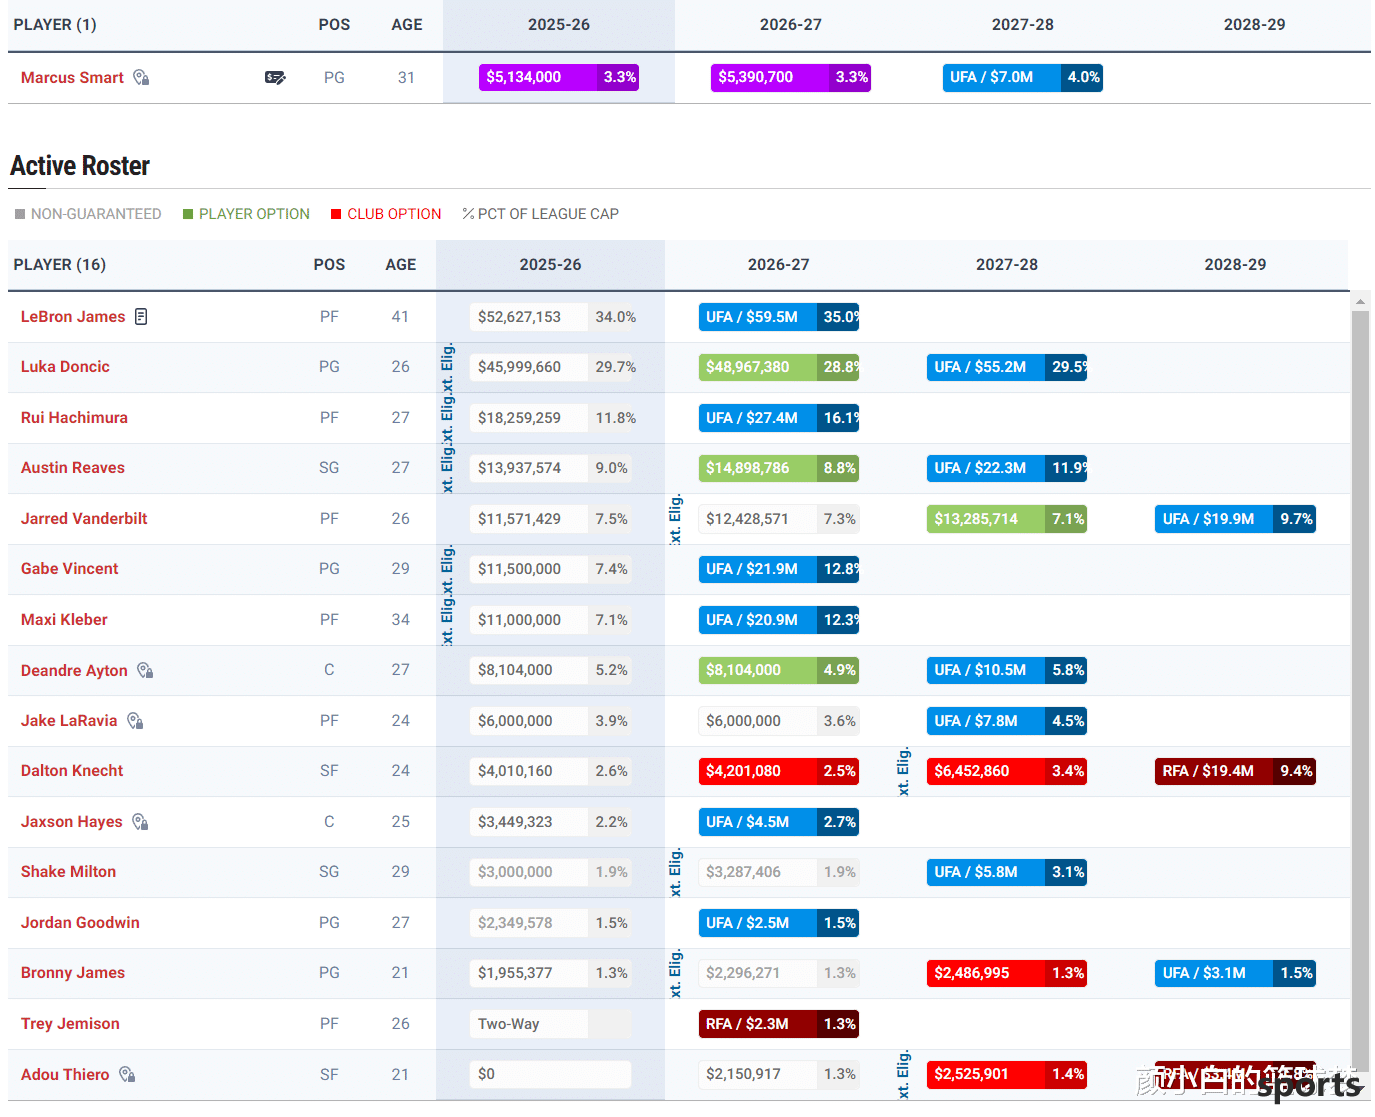Click the UFA / $19.9M cell

tap(1235, 519)
